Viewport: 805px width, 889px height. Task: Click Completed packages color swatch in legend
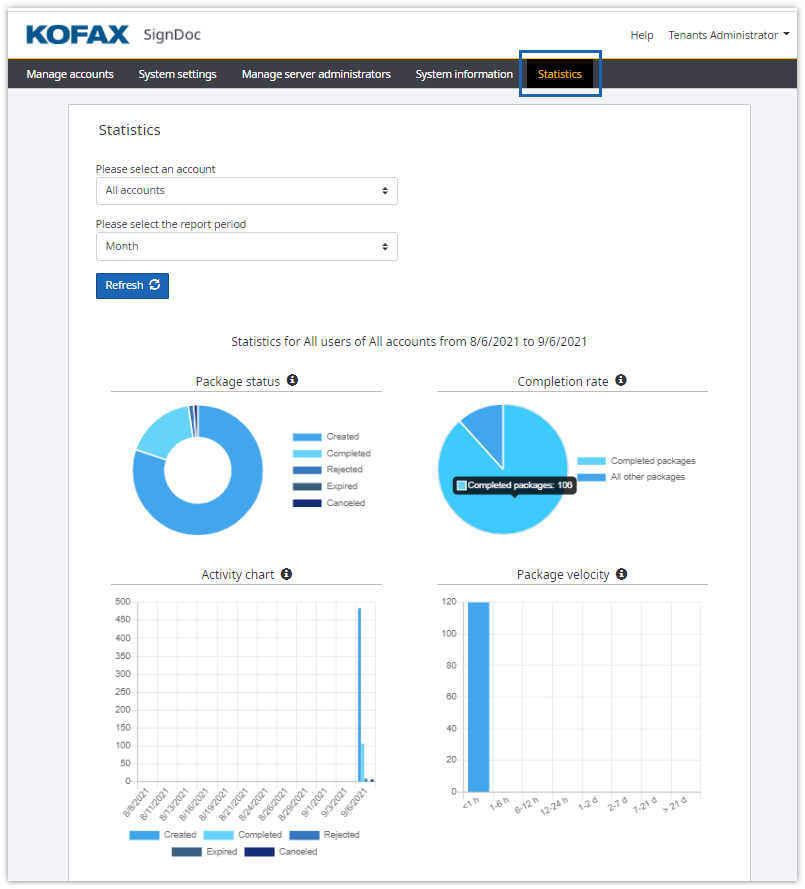pyautogui.click(x=591, y=461)
